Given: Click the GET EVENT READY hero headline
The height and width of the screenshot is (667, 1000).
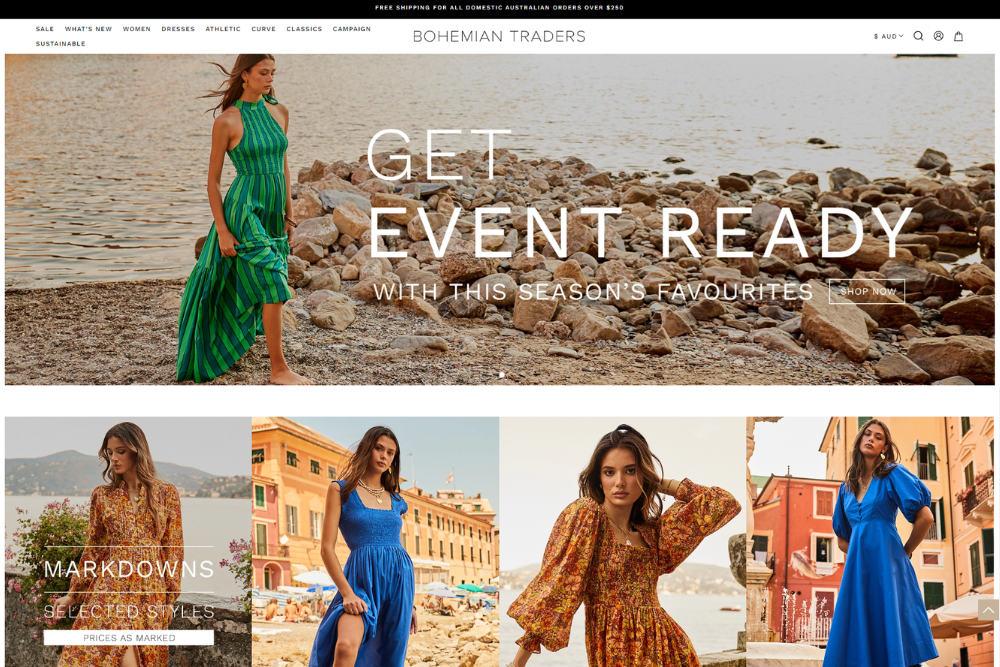Looking at the screenshot, I should [640, 194].
